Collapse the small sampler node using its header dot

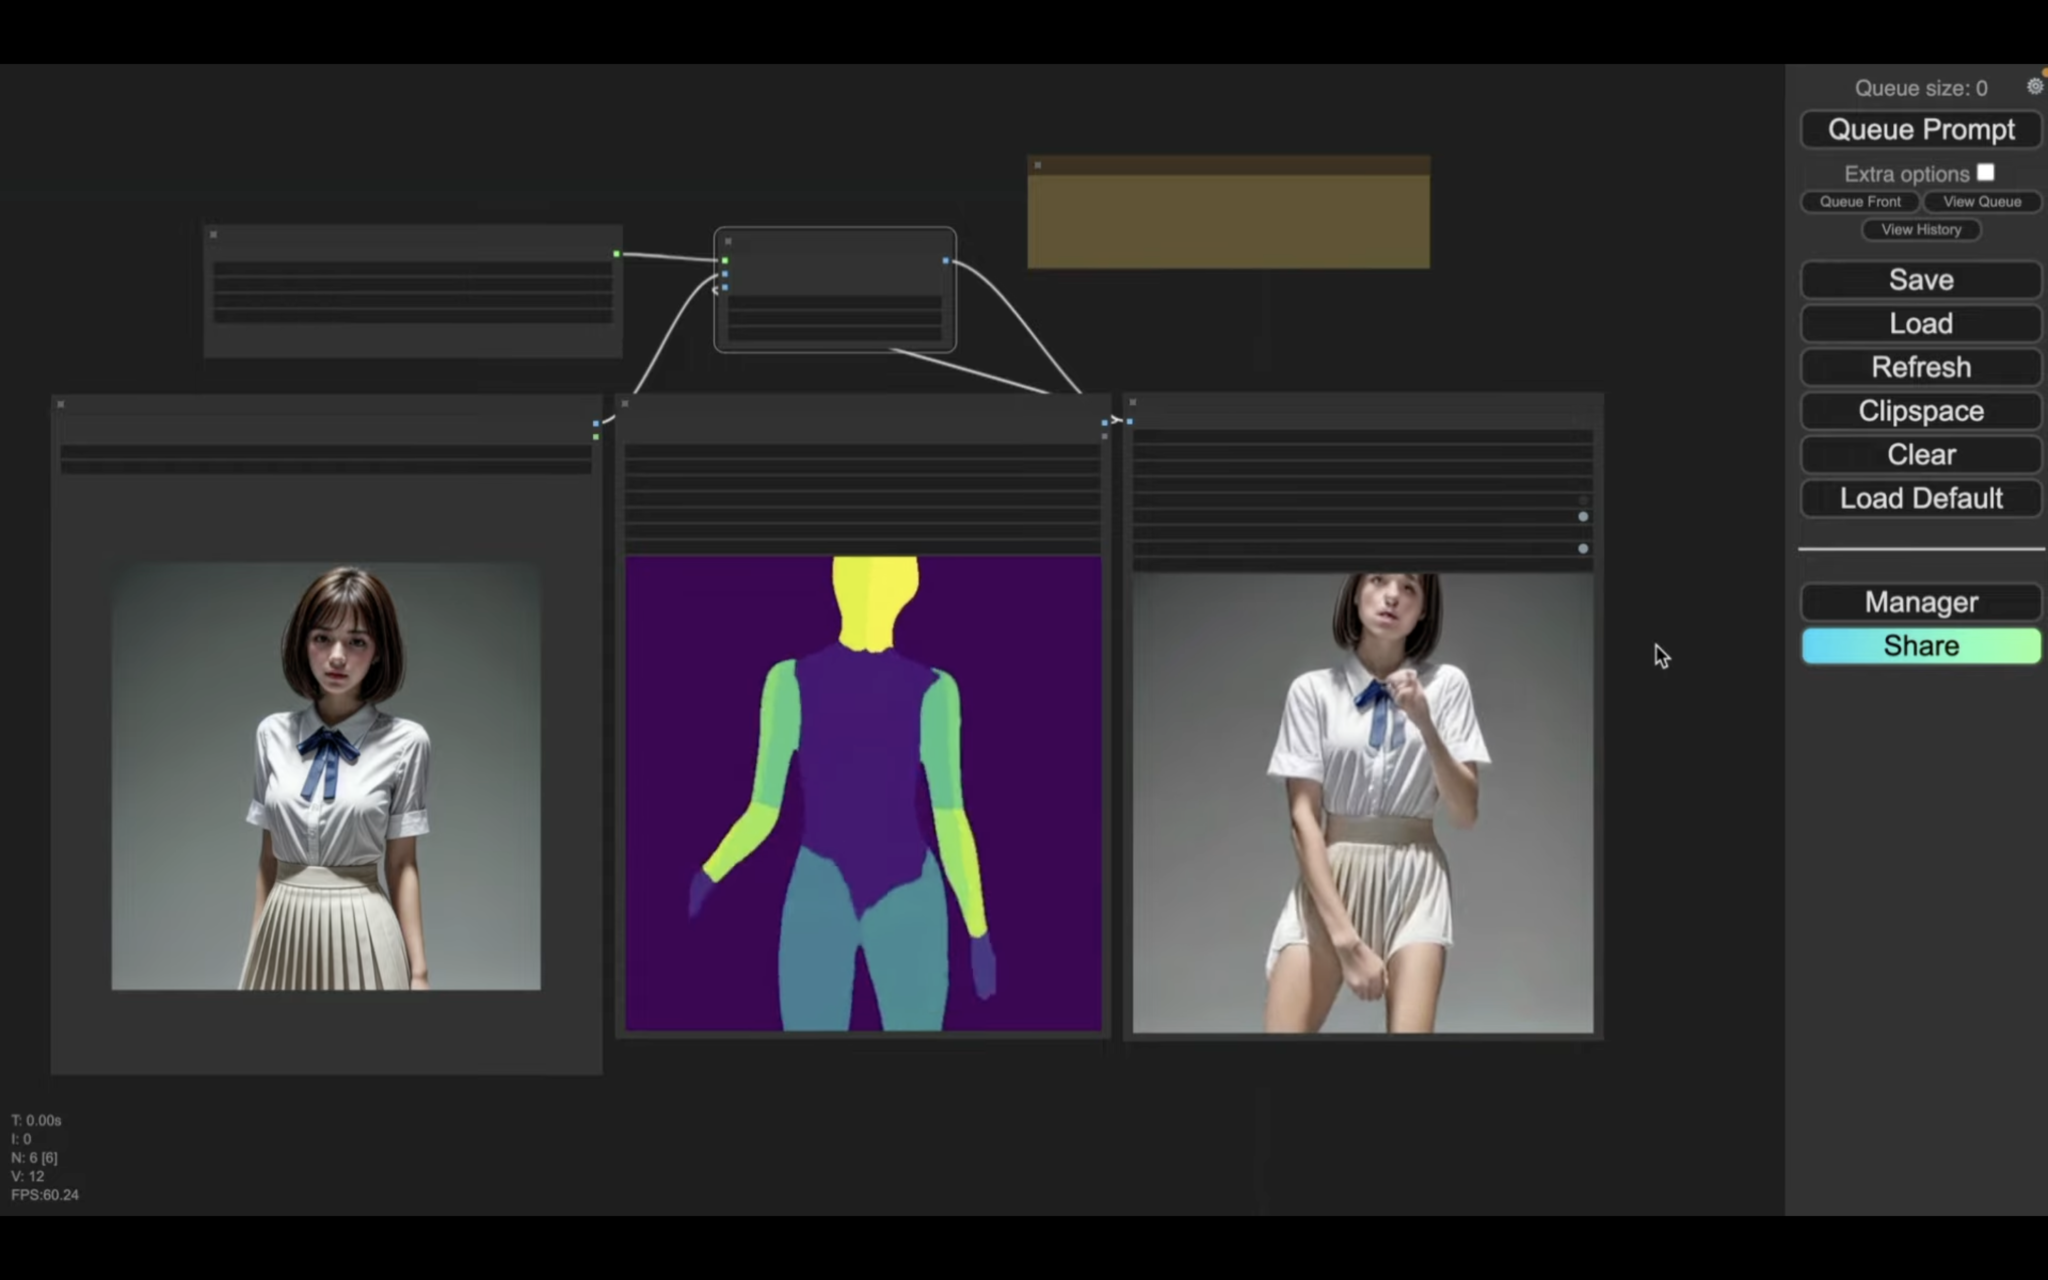point(727,241)
